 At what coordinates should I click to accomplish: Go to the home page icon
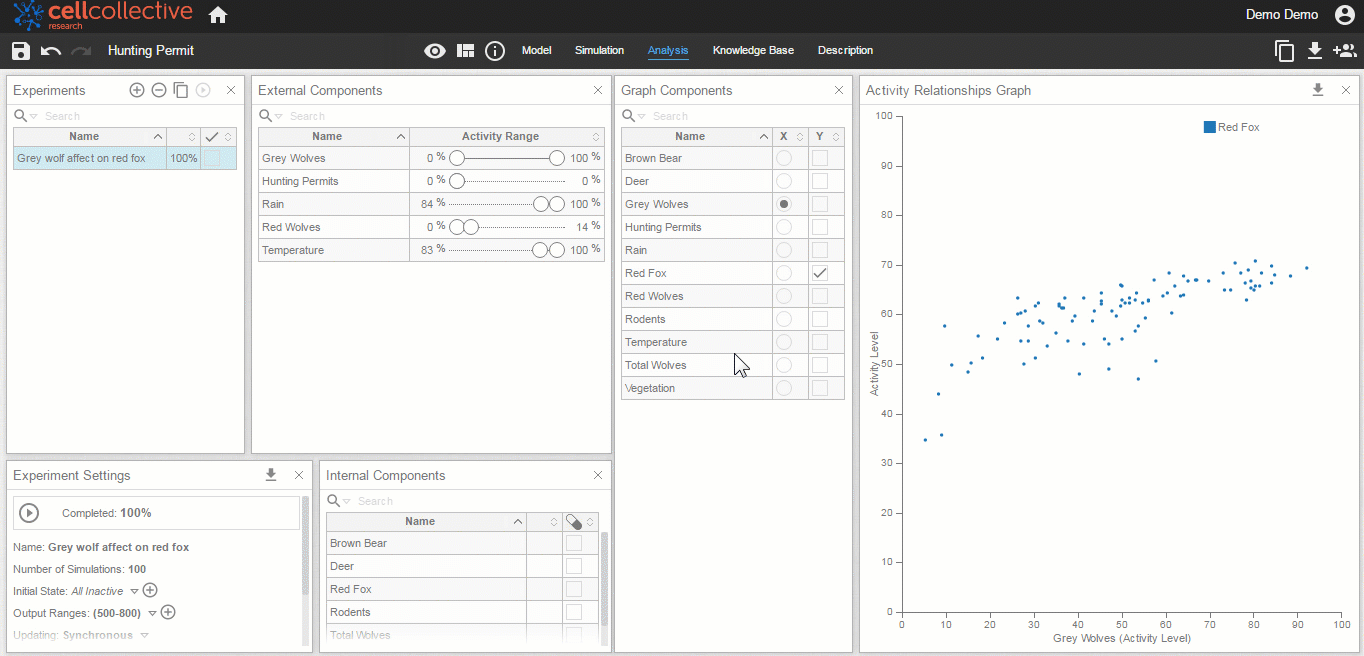point(217,15)
